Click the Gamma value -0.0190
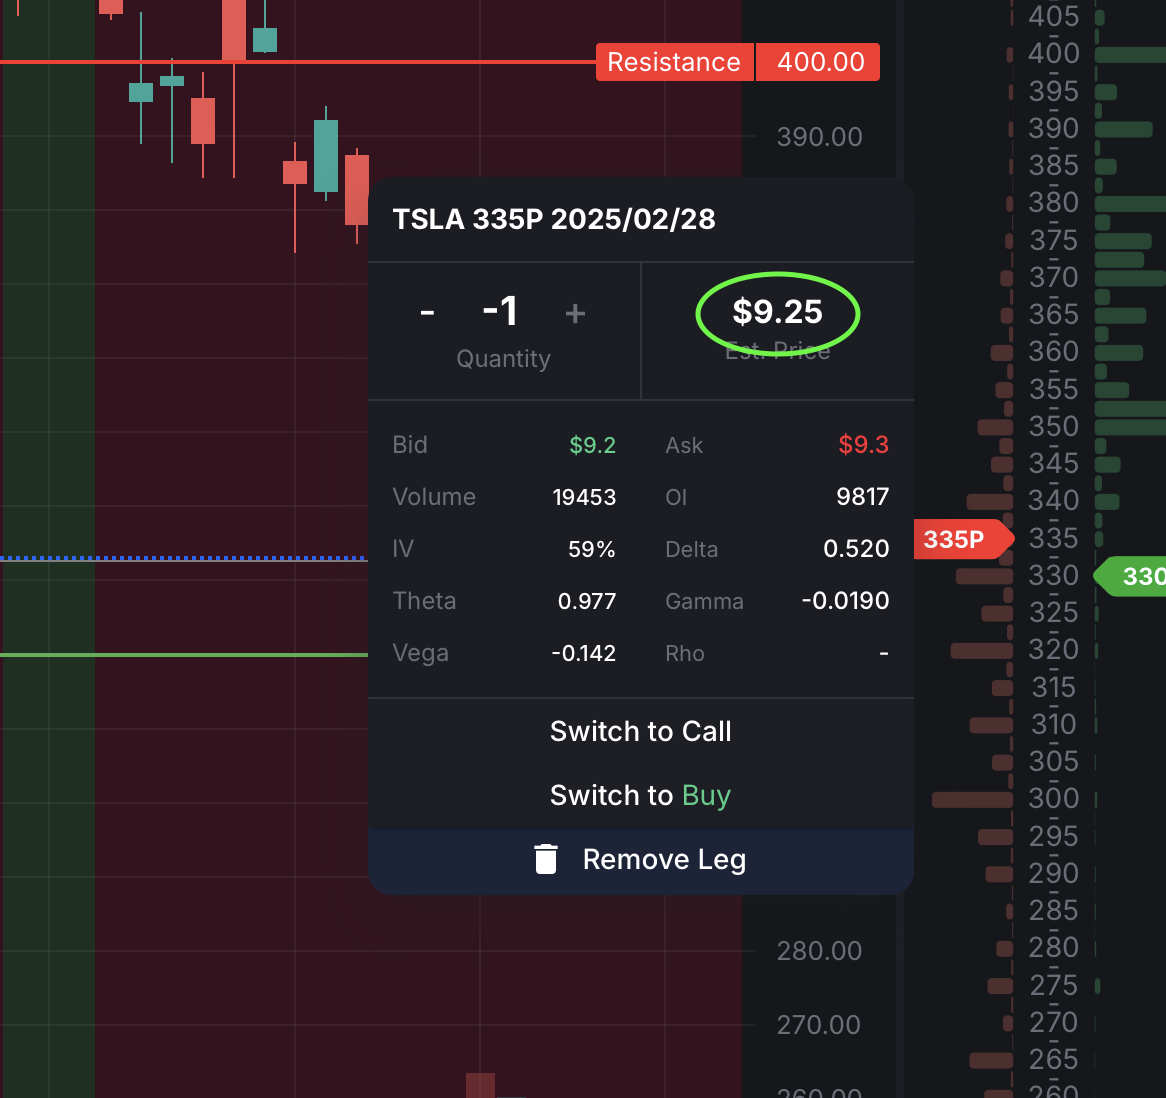1166x1098 pixels. click(845, 601)
